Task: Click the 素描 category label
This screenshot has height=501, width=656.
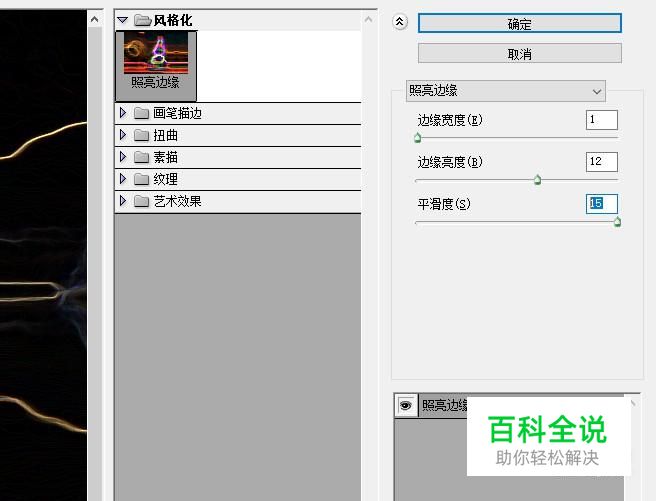Action: (x=166, y=157)
